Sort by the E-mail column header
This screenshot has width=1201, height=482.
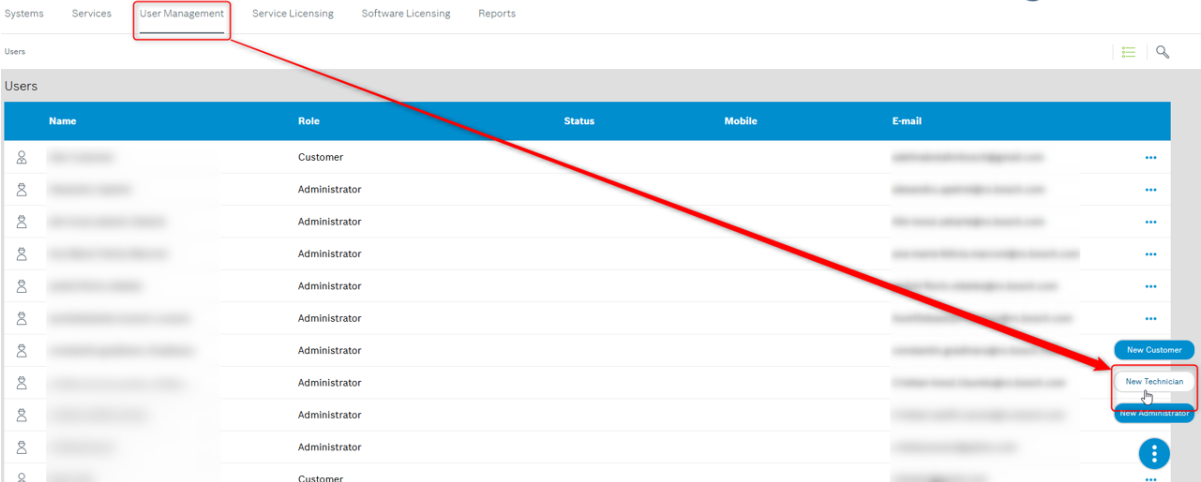tap(907, 121)
